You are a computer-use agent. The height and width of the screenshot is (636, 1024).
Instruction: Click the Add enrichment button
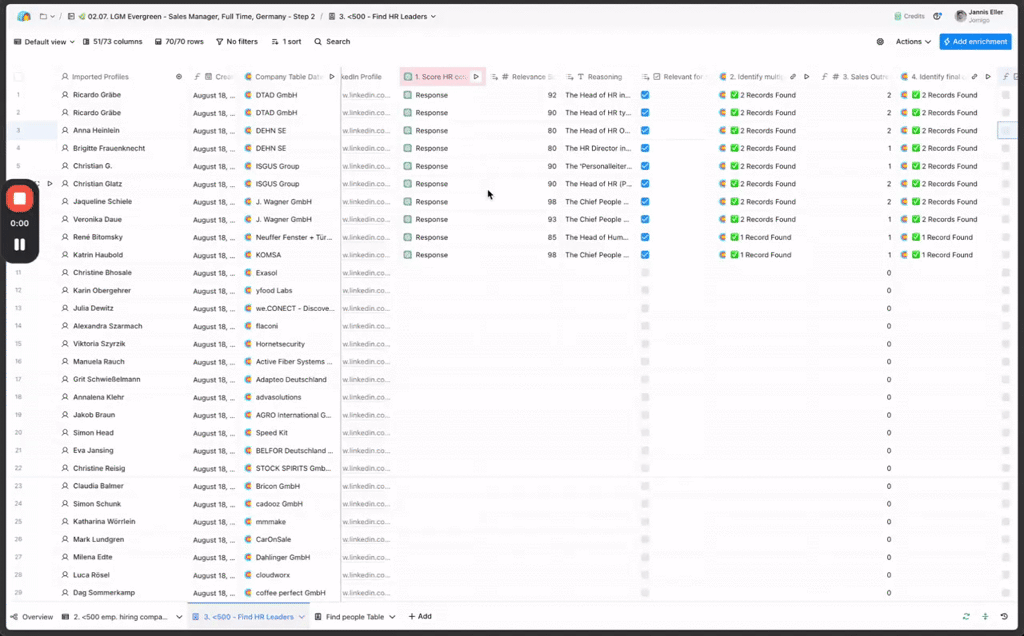[975, 42]
